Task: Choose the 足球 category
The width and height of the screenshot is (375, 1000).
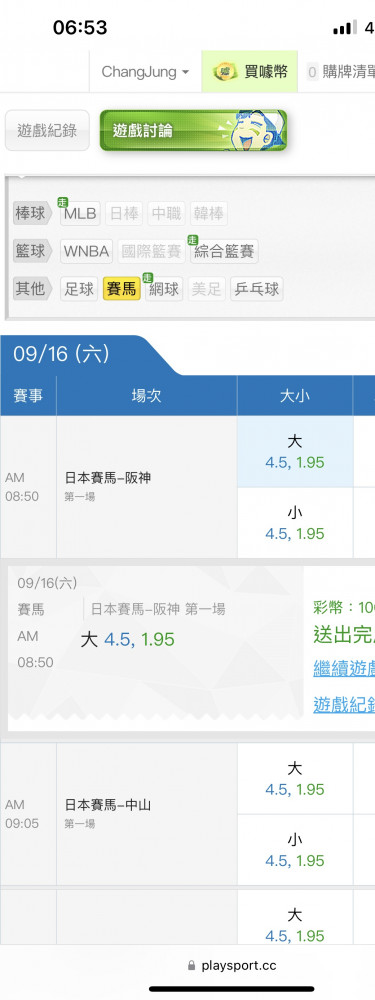Action: [79, 289]
